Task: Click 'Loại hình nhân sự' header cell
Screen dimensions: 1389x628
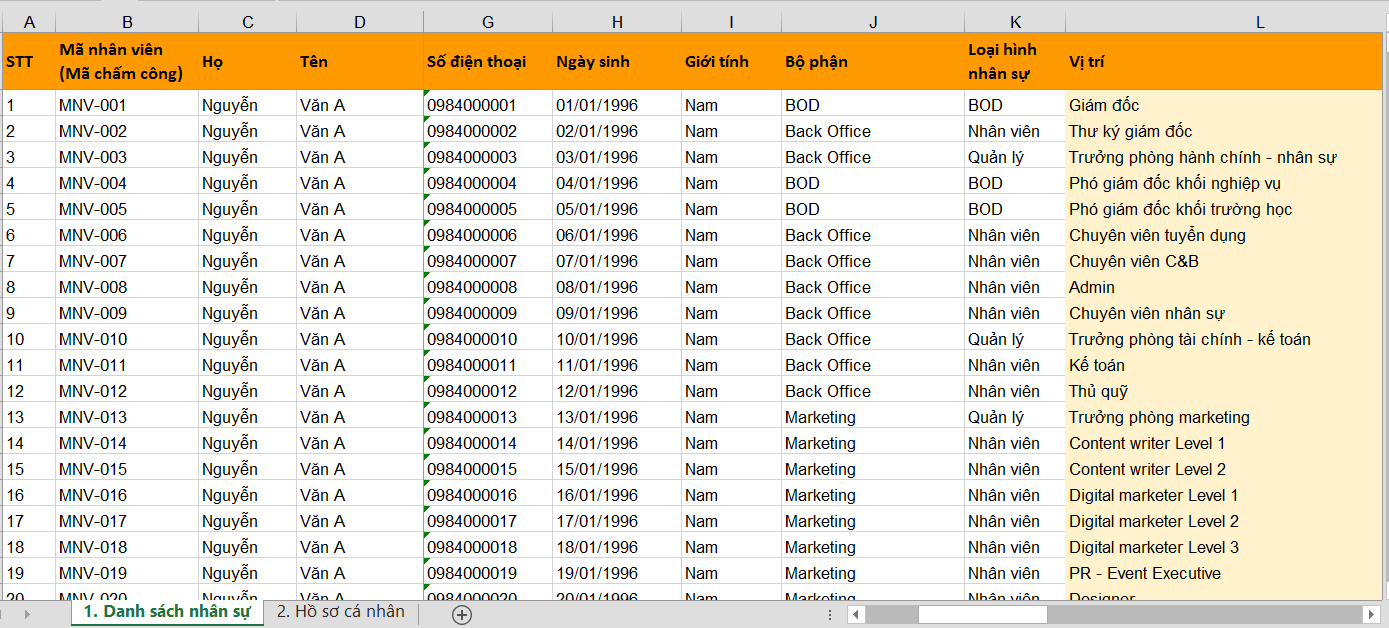Action: point(1015,61)
